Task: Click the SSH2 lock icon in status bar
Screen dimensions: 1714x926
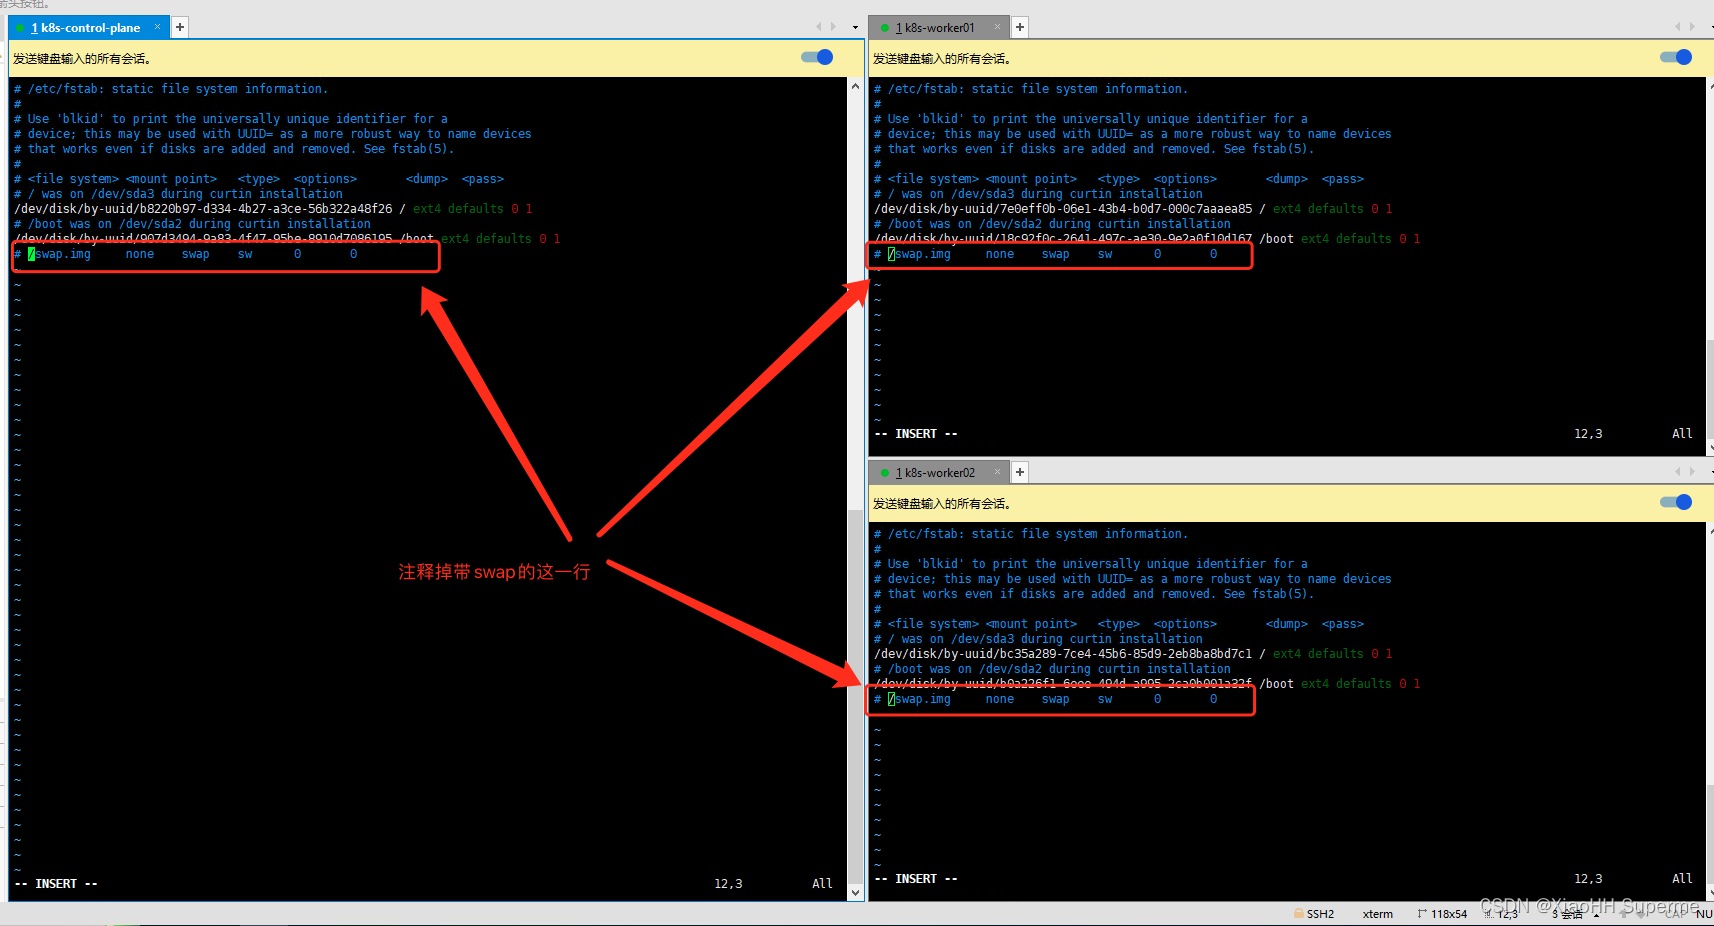Action: coord(1299,913)
